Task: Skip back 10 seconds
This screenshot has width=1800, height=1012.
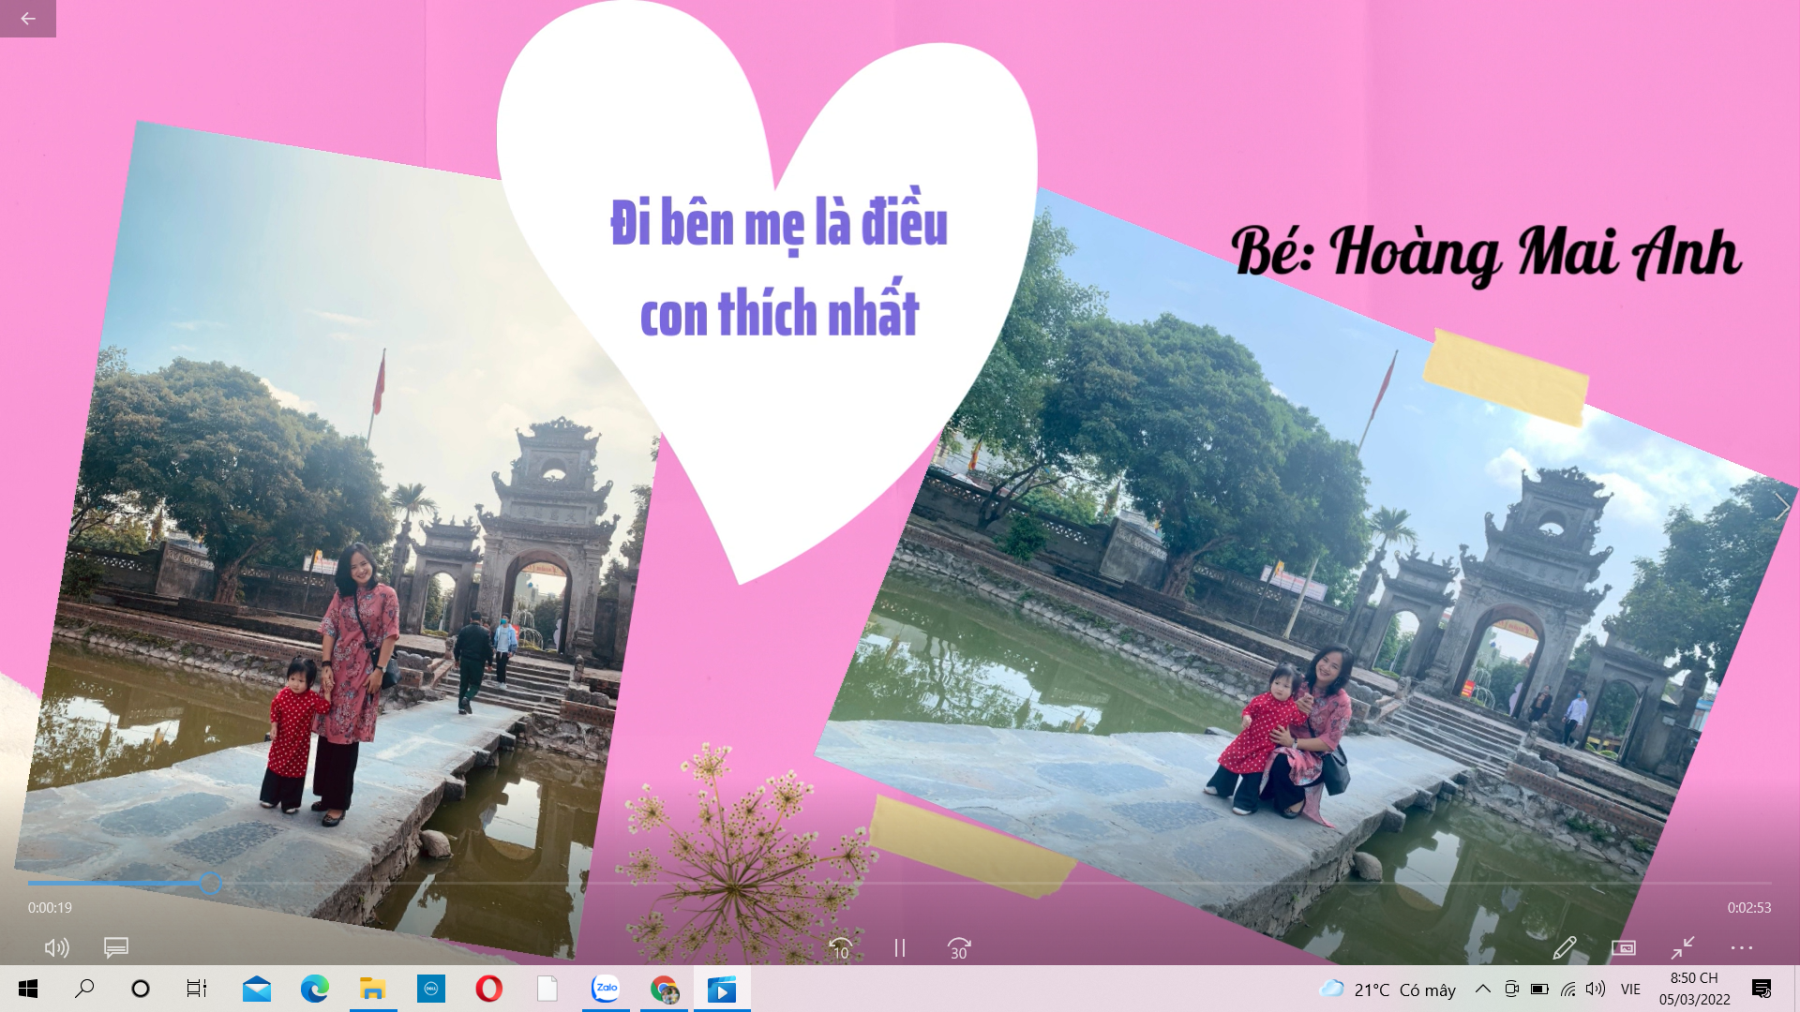Action: pos(840,948)
